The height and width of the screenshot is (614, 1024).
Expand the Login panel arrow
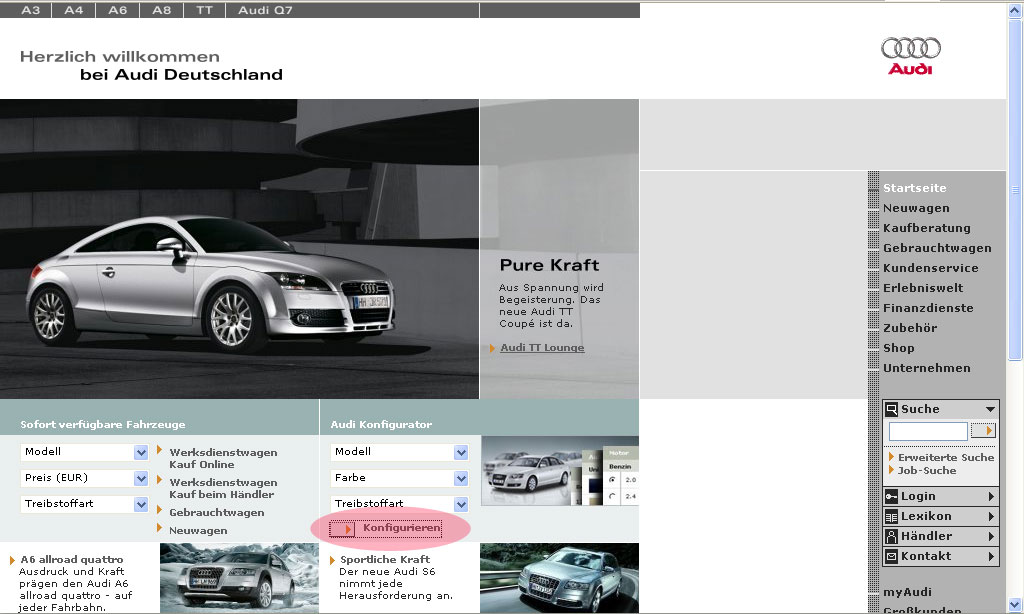click(x=991, y=496)
